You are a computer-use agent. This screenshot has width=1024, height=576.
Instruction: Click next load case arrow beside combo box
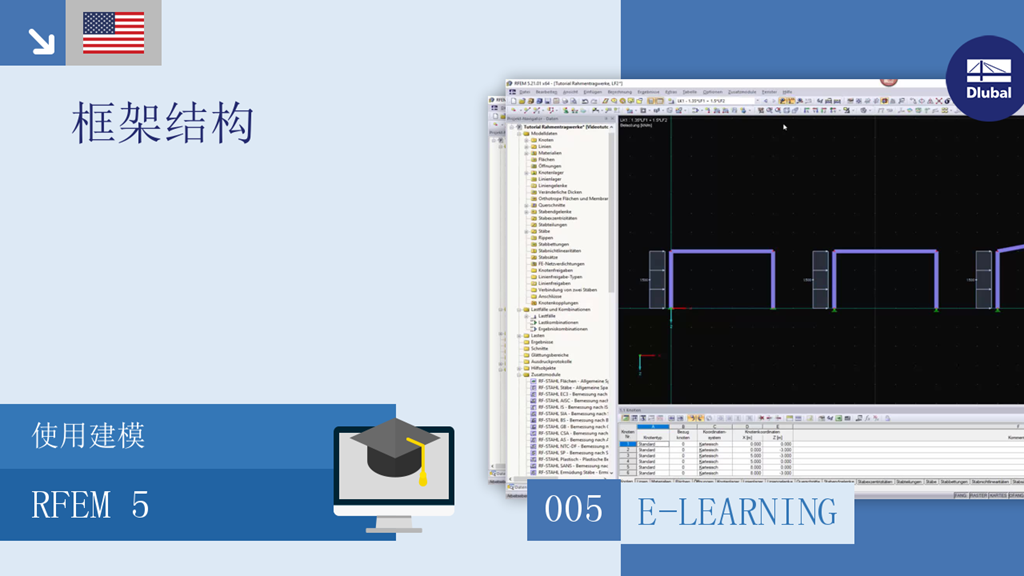[774, 101]
